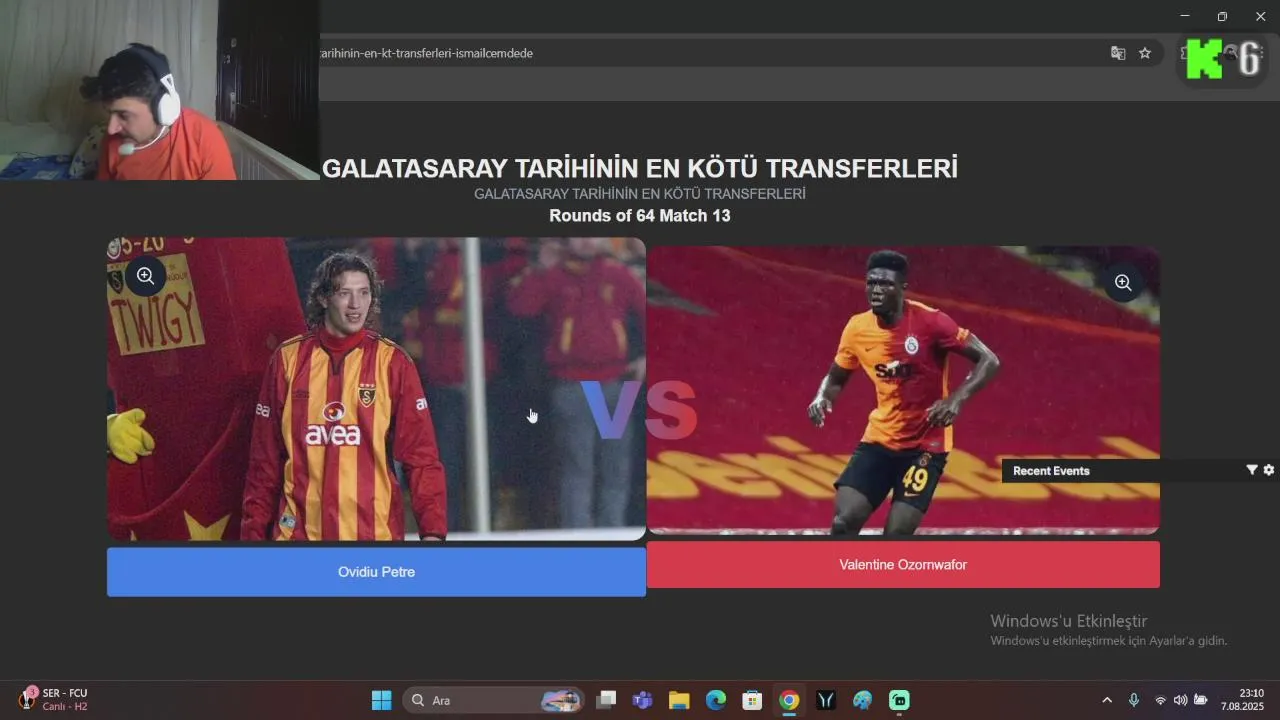Switch to Google Chrome on the taskbar
The height and width of the screenshot is (720, 1280).
click(x=789, y=700)
